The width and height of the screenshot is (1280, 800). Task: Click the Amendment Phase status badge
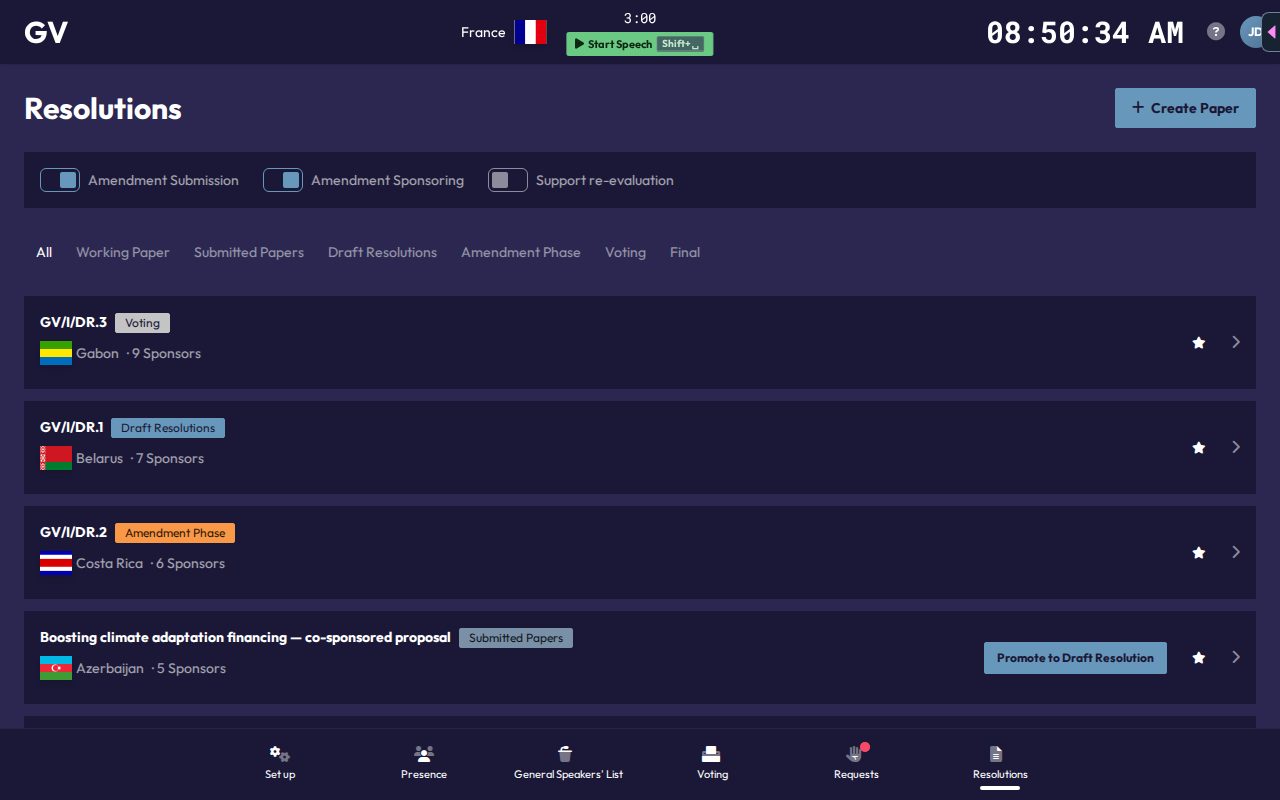click(x=175, y=533)
